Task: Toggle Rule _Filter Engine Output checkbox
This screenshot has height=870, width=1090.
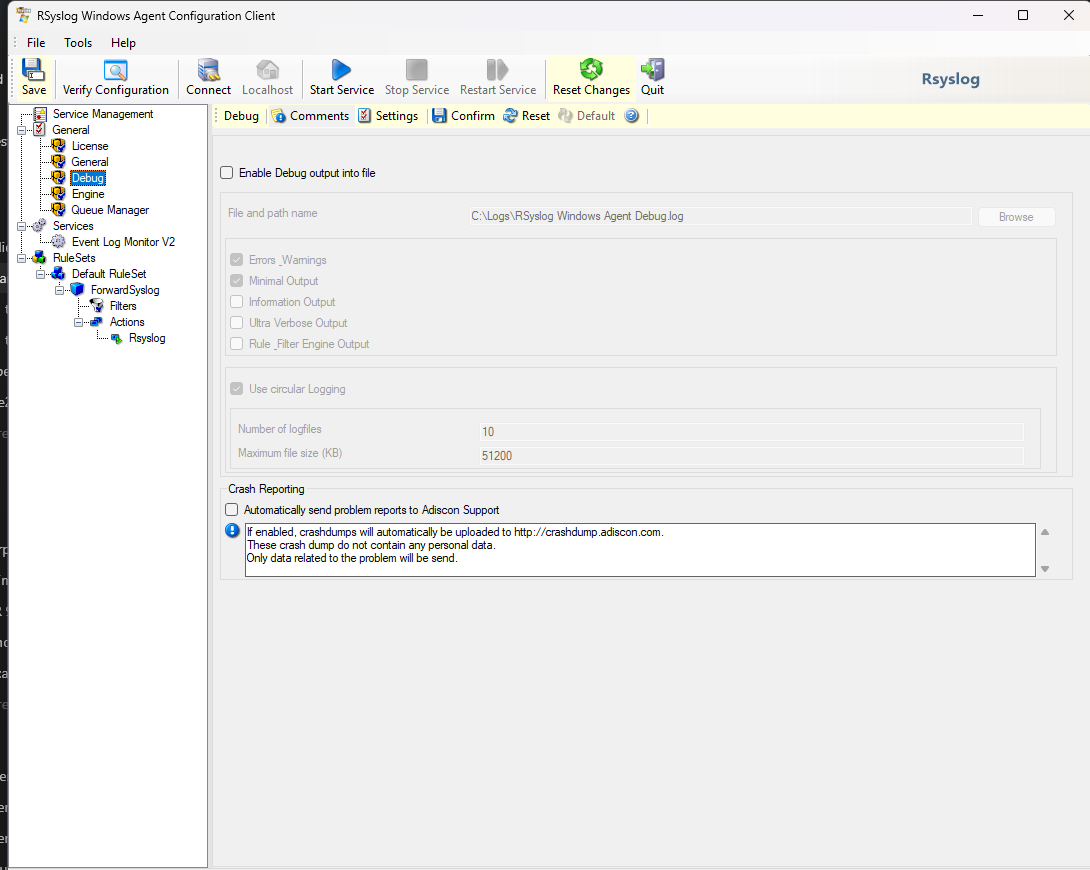Action: [236, 343]
